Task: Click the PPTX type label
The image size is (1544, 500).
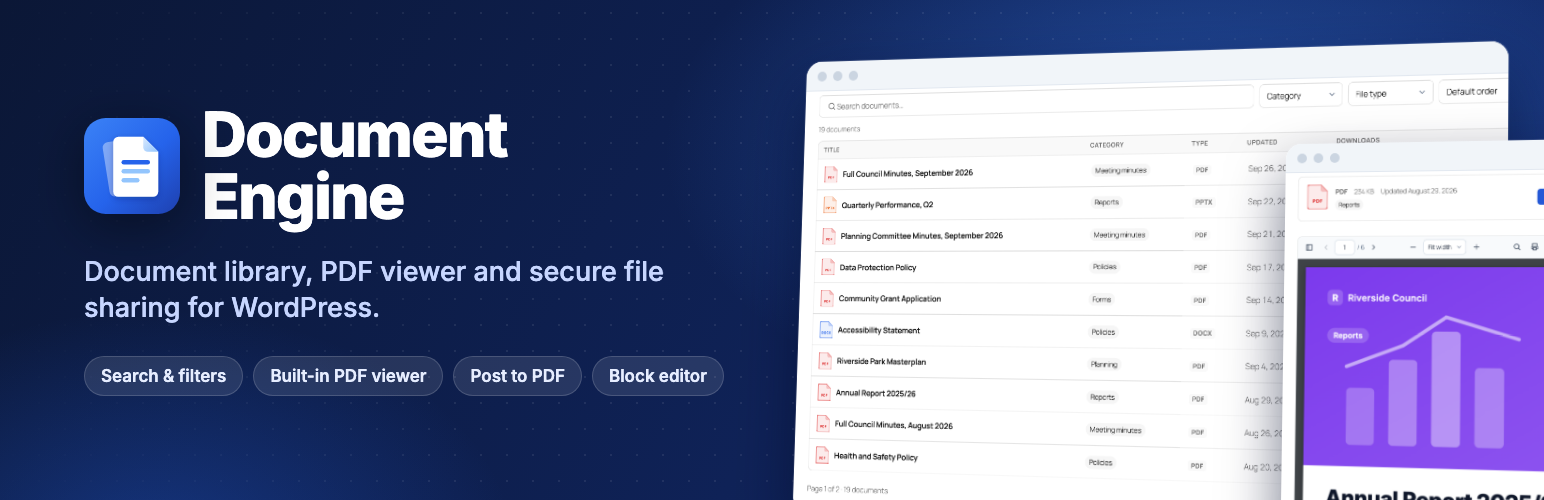Action: tap(1204, 202)
